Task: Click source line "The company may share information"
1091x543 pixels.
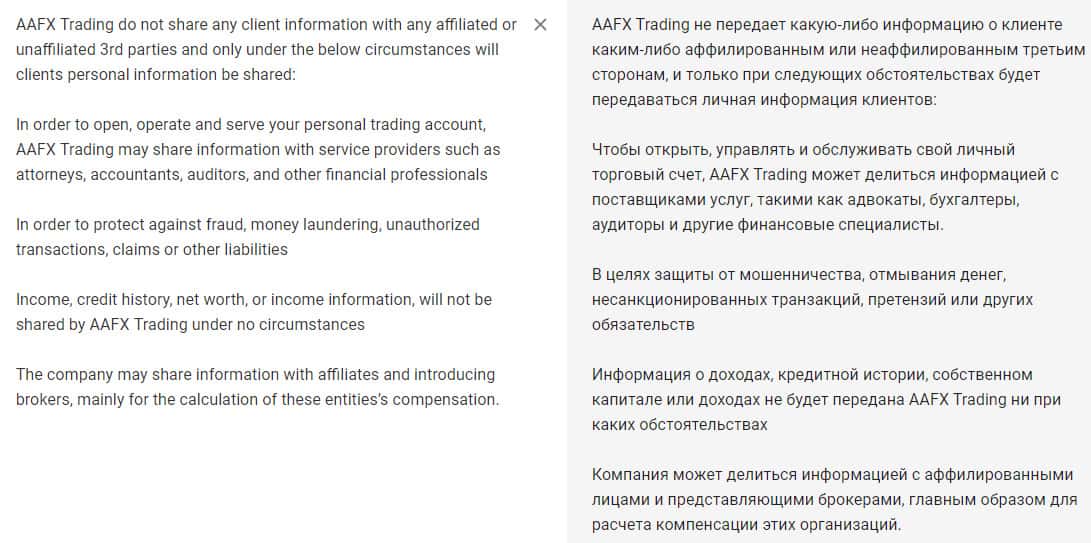Action: pyautogui.click(x=255, y=374)
